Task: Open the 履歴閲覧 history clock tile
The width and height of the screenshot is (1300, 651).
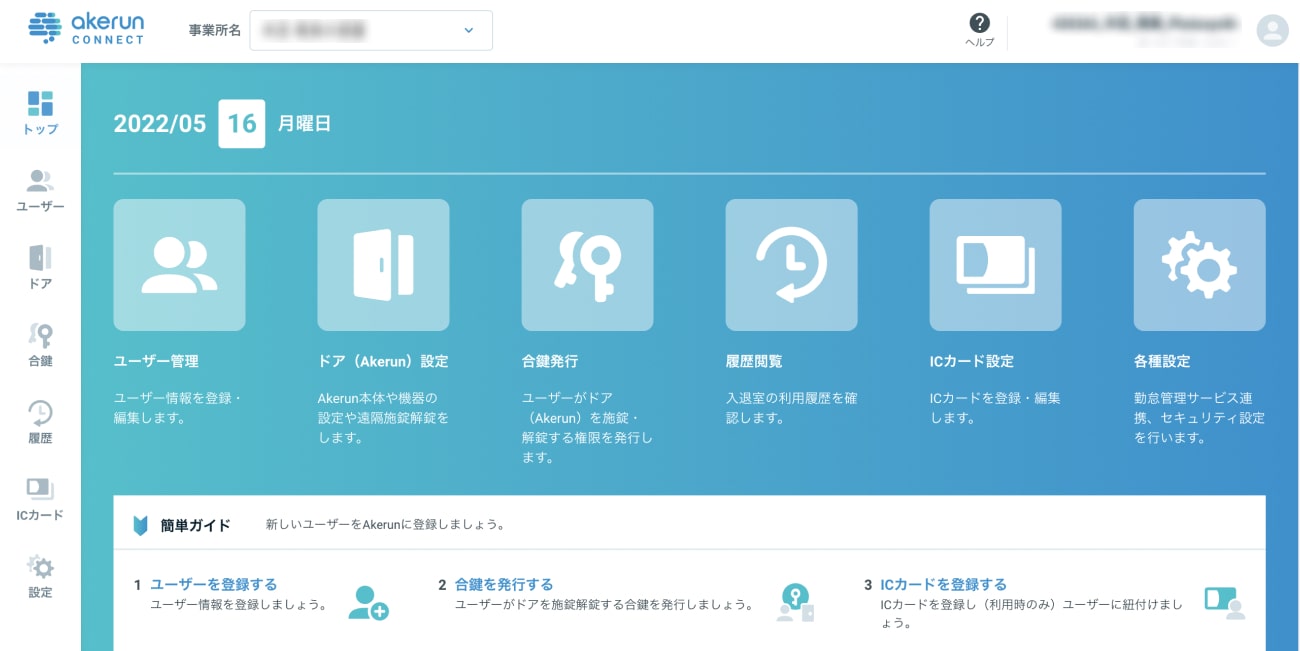Action: click(x=791, y=265)
